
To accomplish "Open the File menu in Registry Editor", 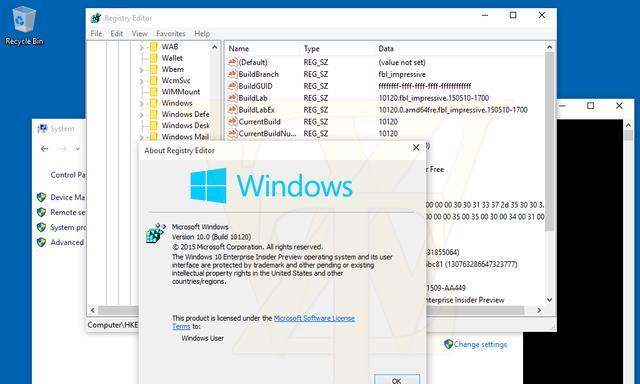I will pos(96,33).
